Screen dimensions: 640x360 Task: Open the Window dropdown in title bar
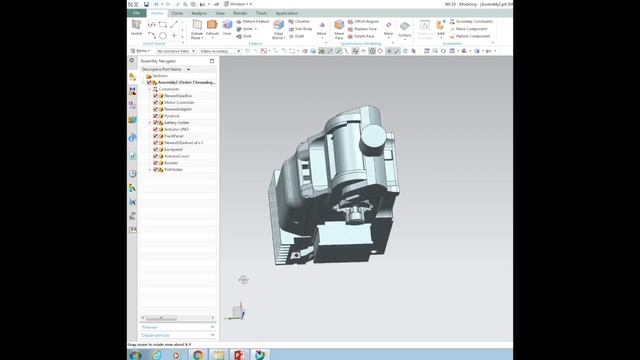click(x=238, y=4)
